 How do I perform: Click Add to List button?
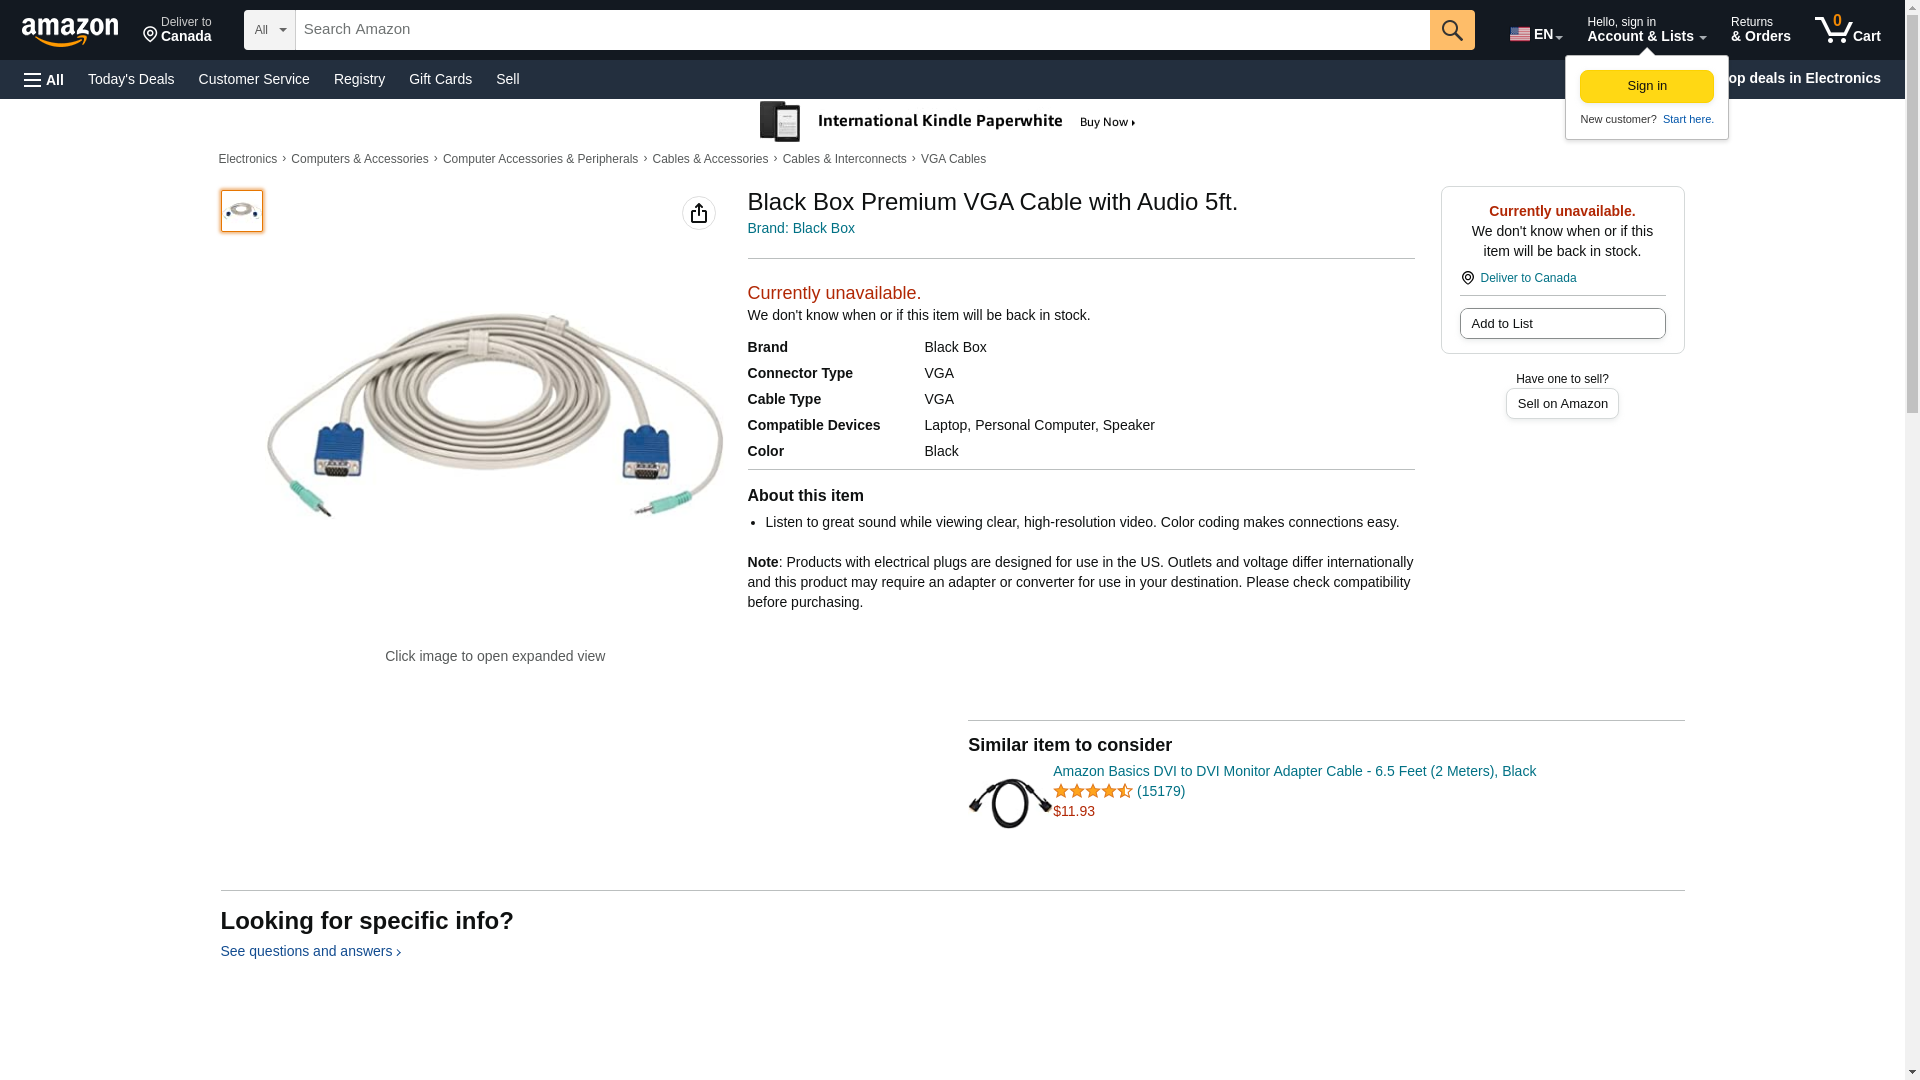coord(1562,324)
